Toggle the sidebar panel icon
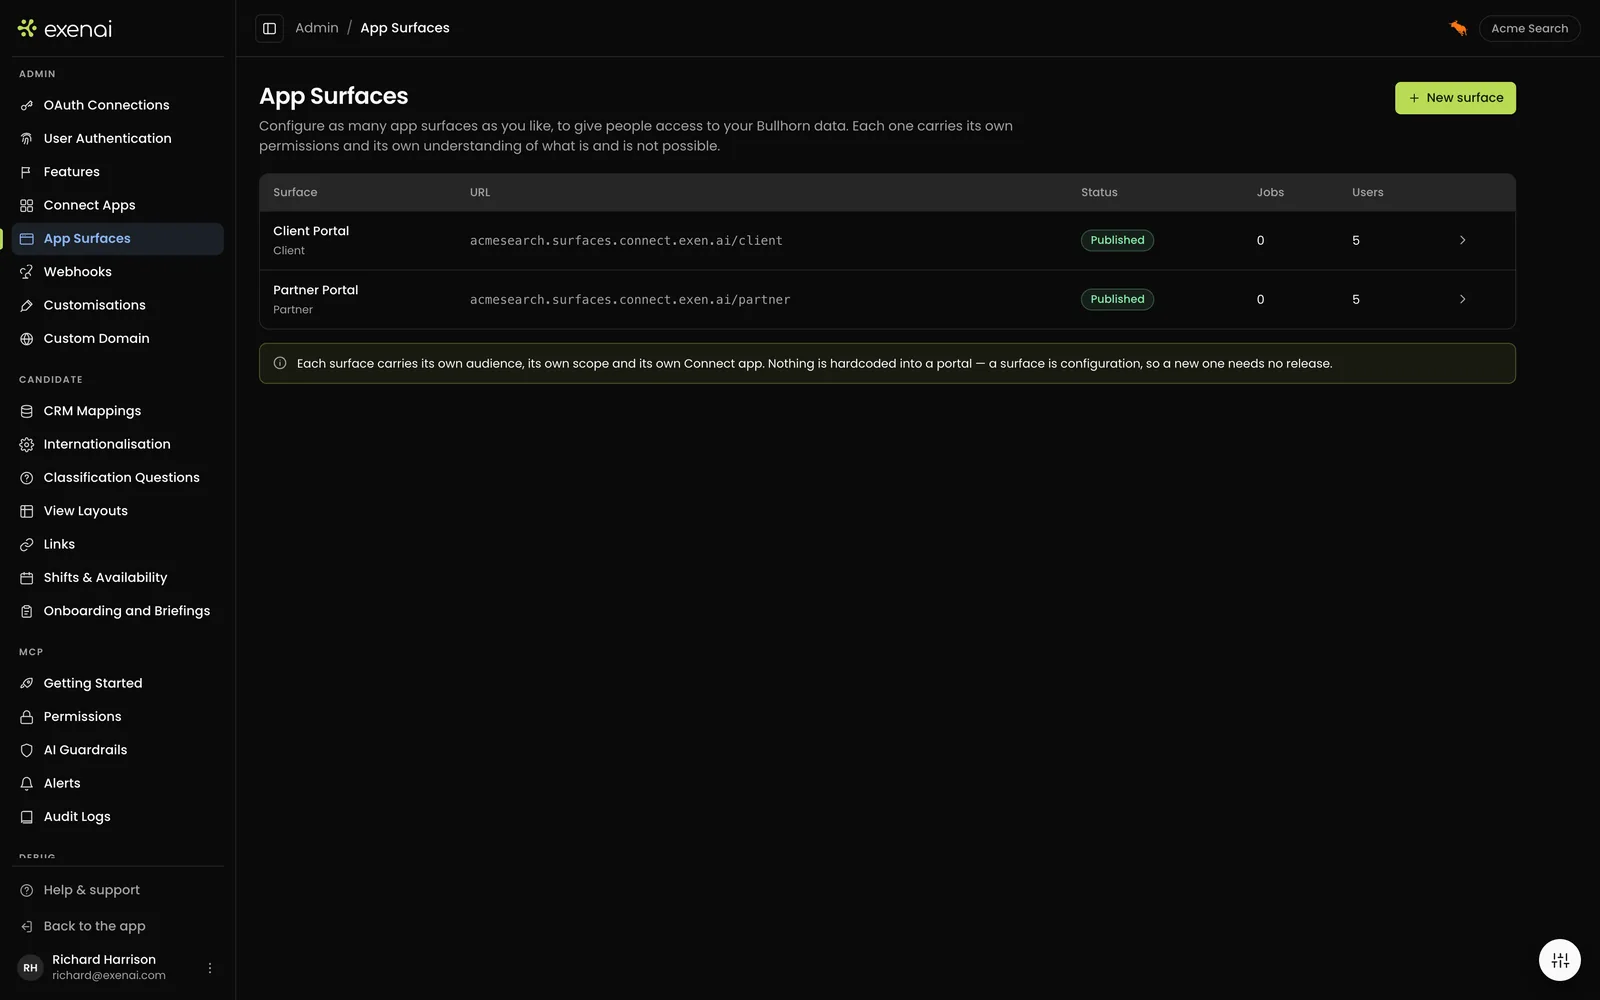This screenshot has height=1000, width=1600. coord(269,28)
